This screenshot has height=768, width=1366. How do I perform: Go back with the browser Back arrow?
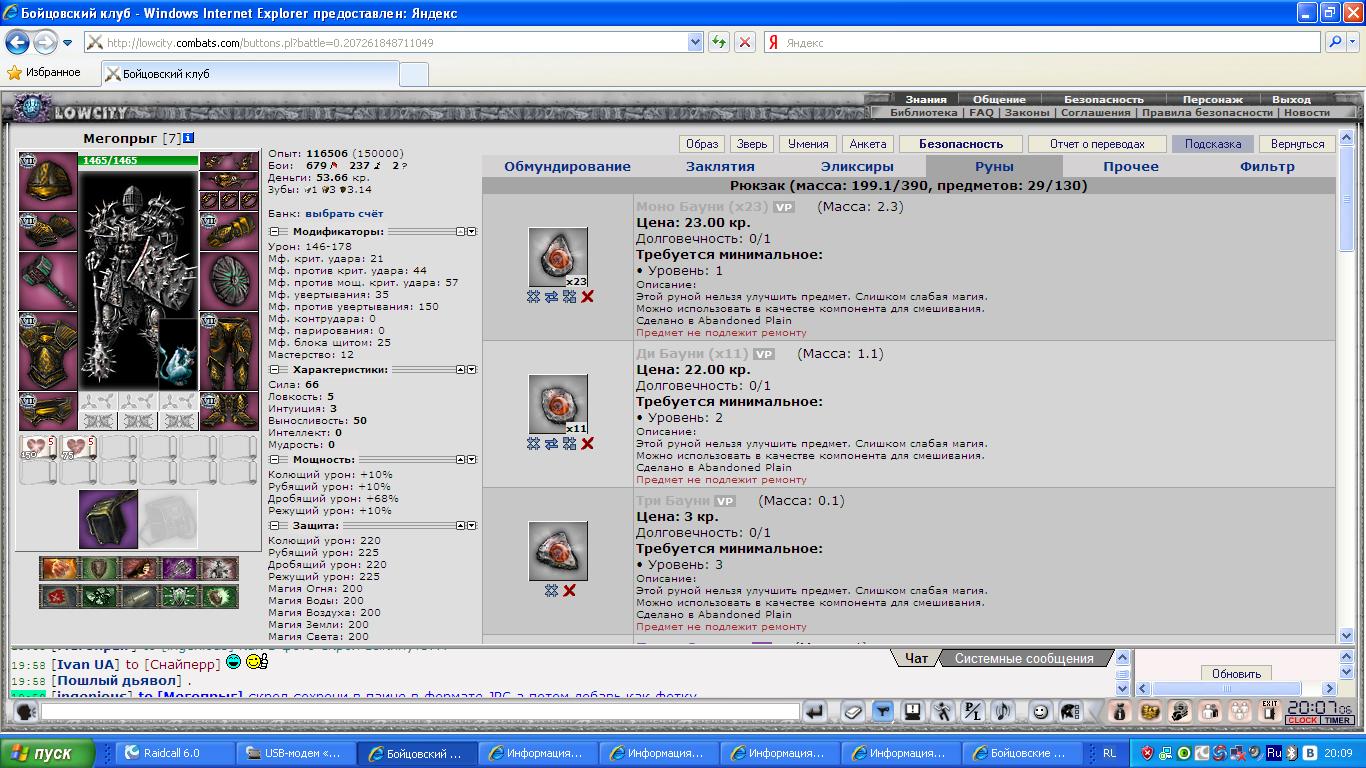tap(17, 42)
